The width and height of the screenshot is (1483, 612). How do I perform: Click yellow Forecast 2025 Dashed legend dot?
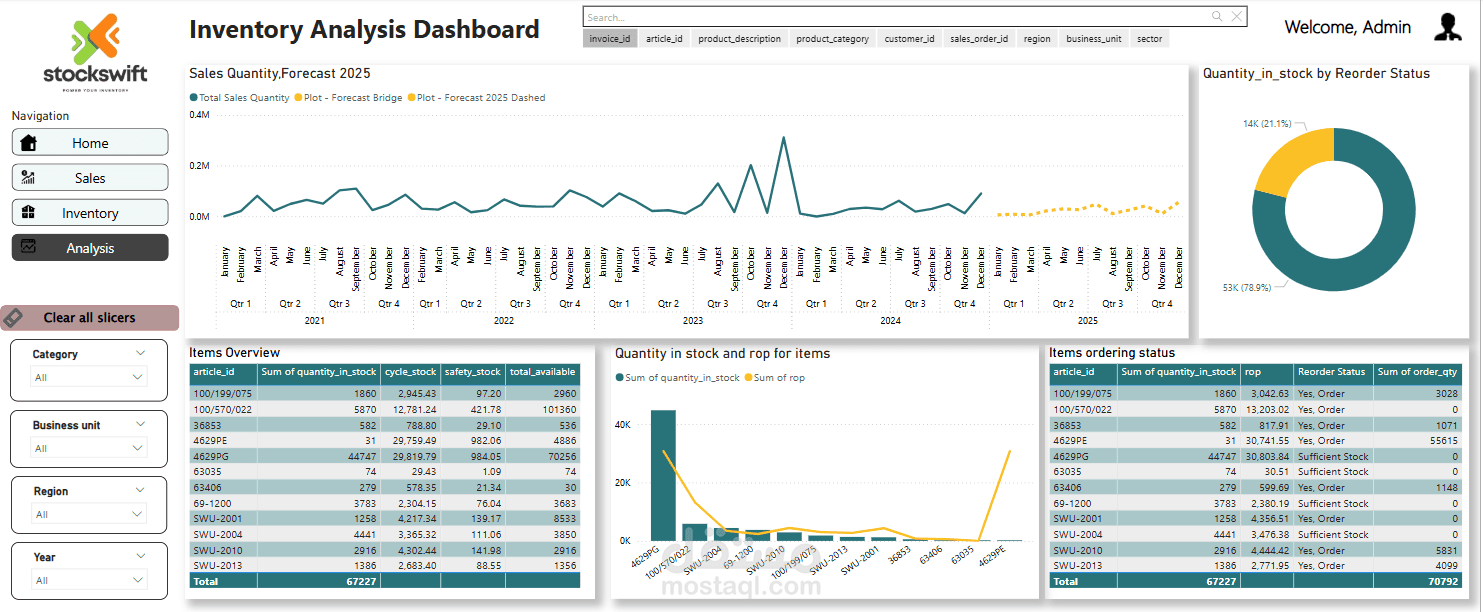(x=411, y=98)
